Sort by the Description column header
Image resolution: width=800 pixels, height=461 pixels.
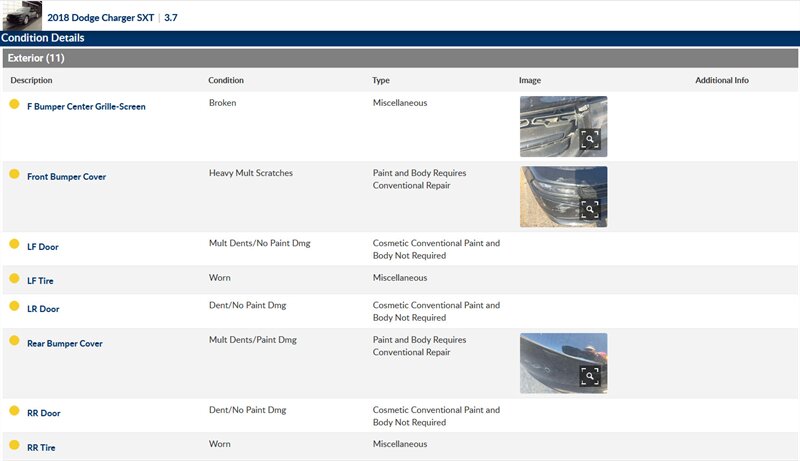31,80
